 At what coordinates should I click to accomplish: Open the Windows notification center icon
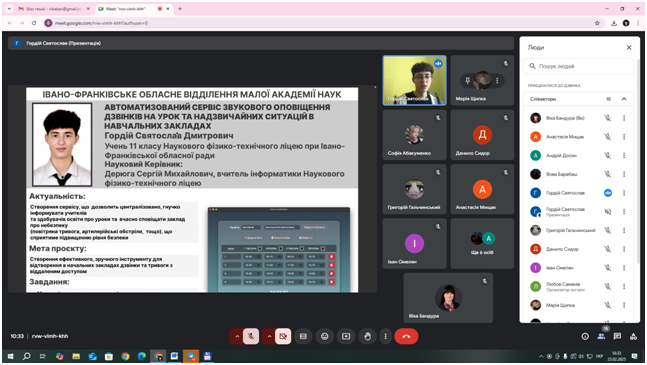click(634, 356)
